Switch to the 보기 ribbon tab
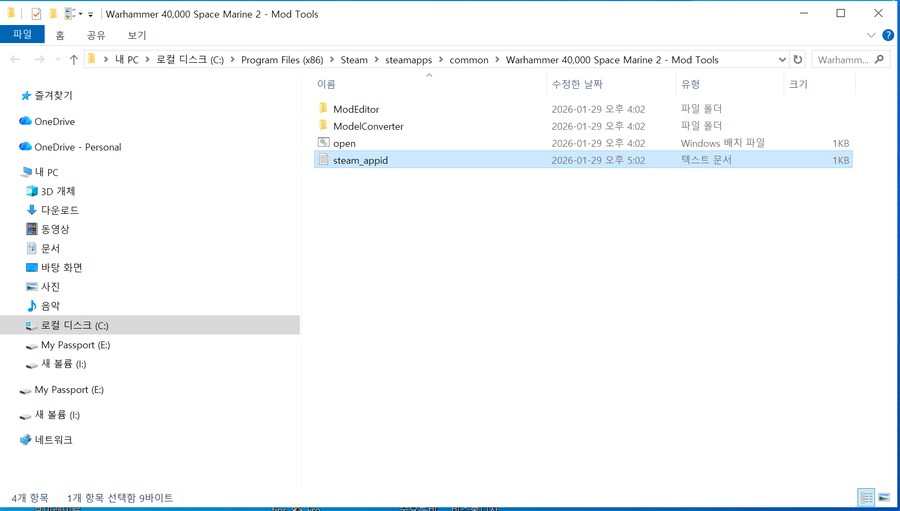The height and width of the screenshot is (511, 900). (x=136, y=35)
